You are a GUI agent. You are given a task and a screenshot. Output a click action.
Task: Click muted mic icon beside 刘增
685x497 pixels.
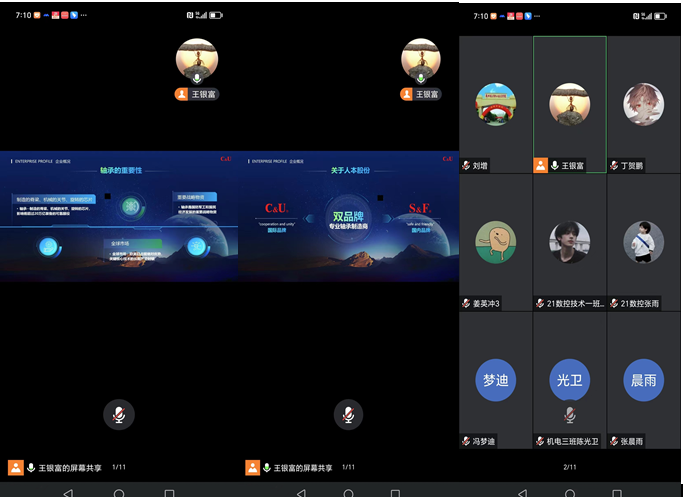[x=466, y=166]
